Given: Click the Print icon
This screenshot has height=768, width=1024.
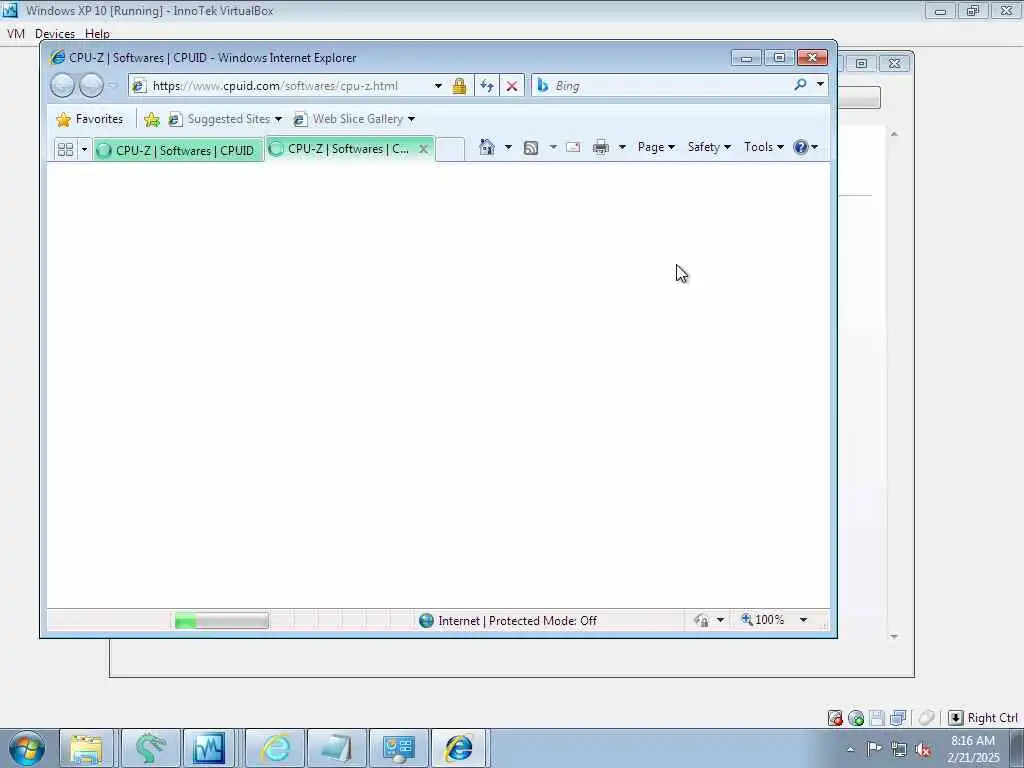Looking at the screenshot, I should coord(601,147).
